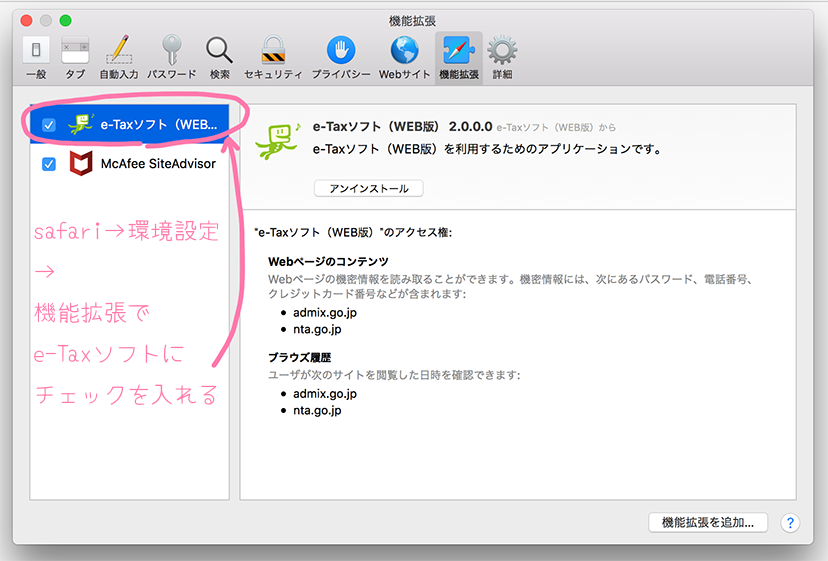The height and width of the screenshot is (561, 828).
Task: Click the ブラウズ履歴 heading
Action: (x=299, y=358)
